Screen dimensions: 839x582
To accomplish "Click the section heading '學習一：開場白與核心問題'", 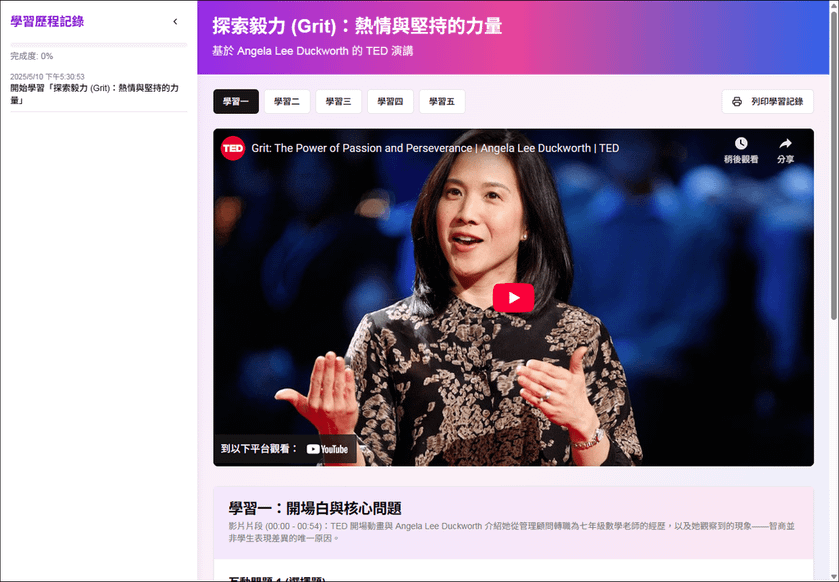I will tap(315, 508).
